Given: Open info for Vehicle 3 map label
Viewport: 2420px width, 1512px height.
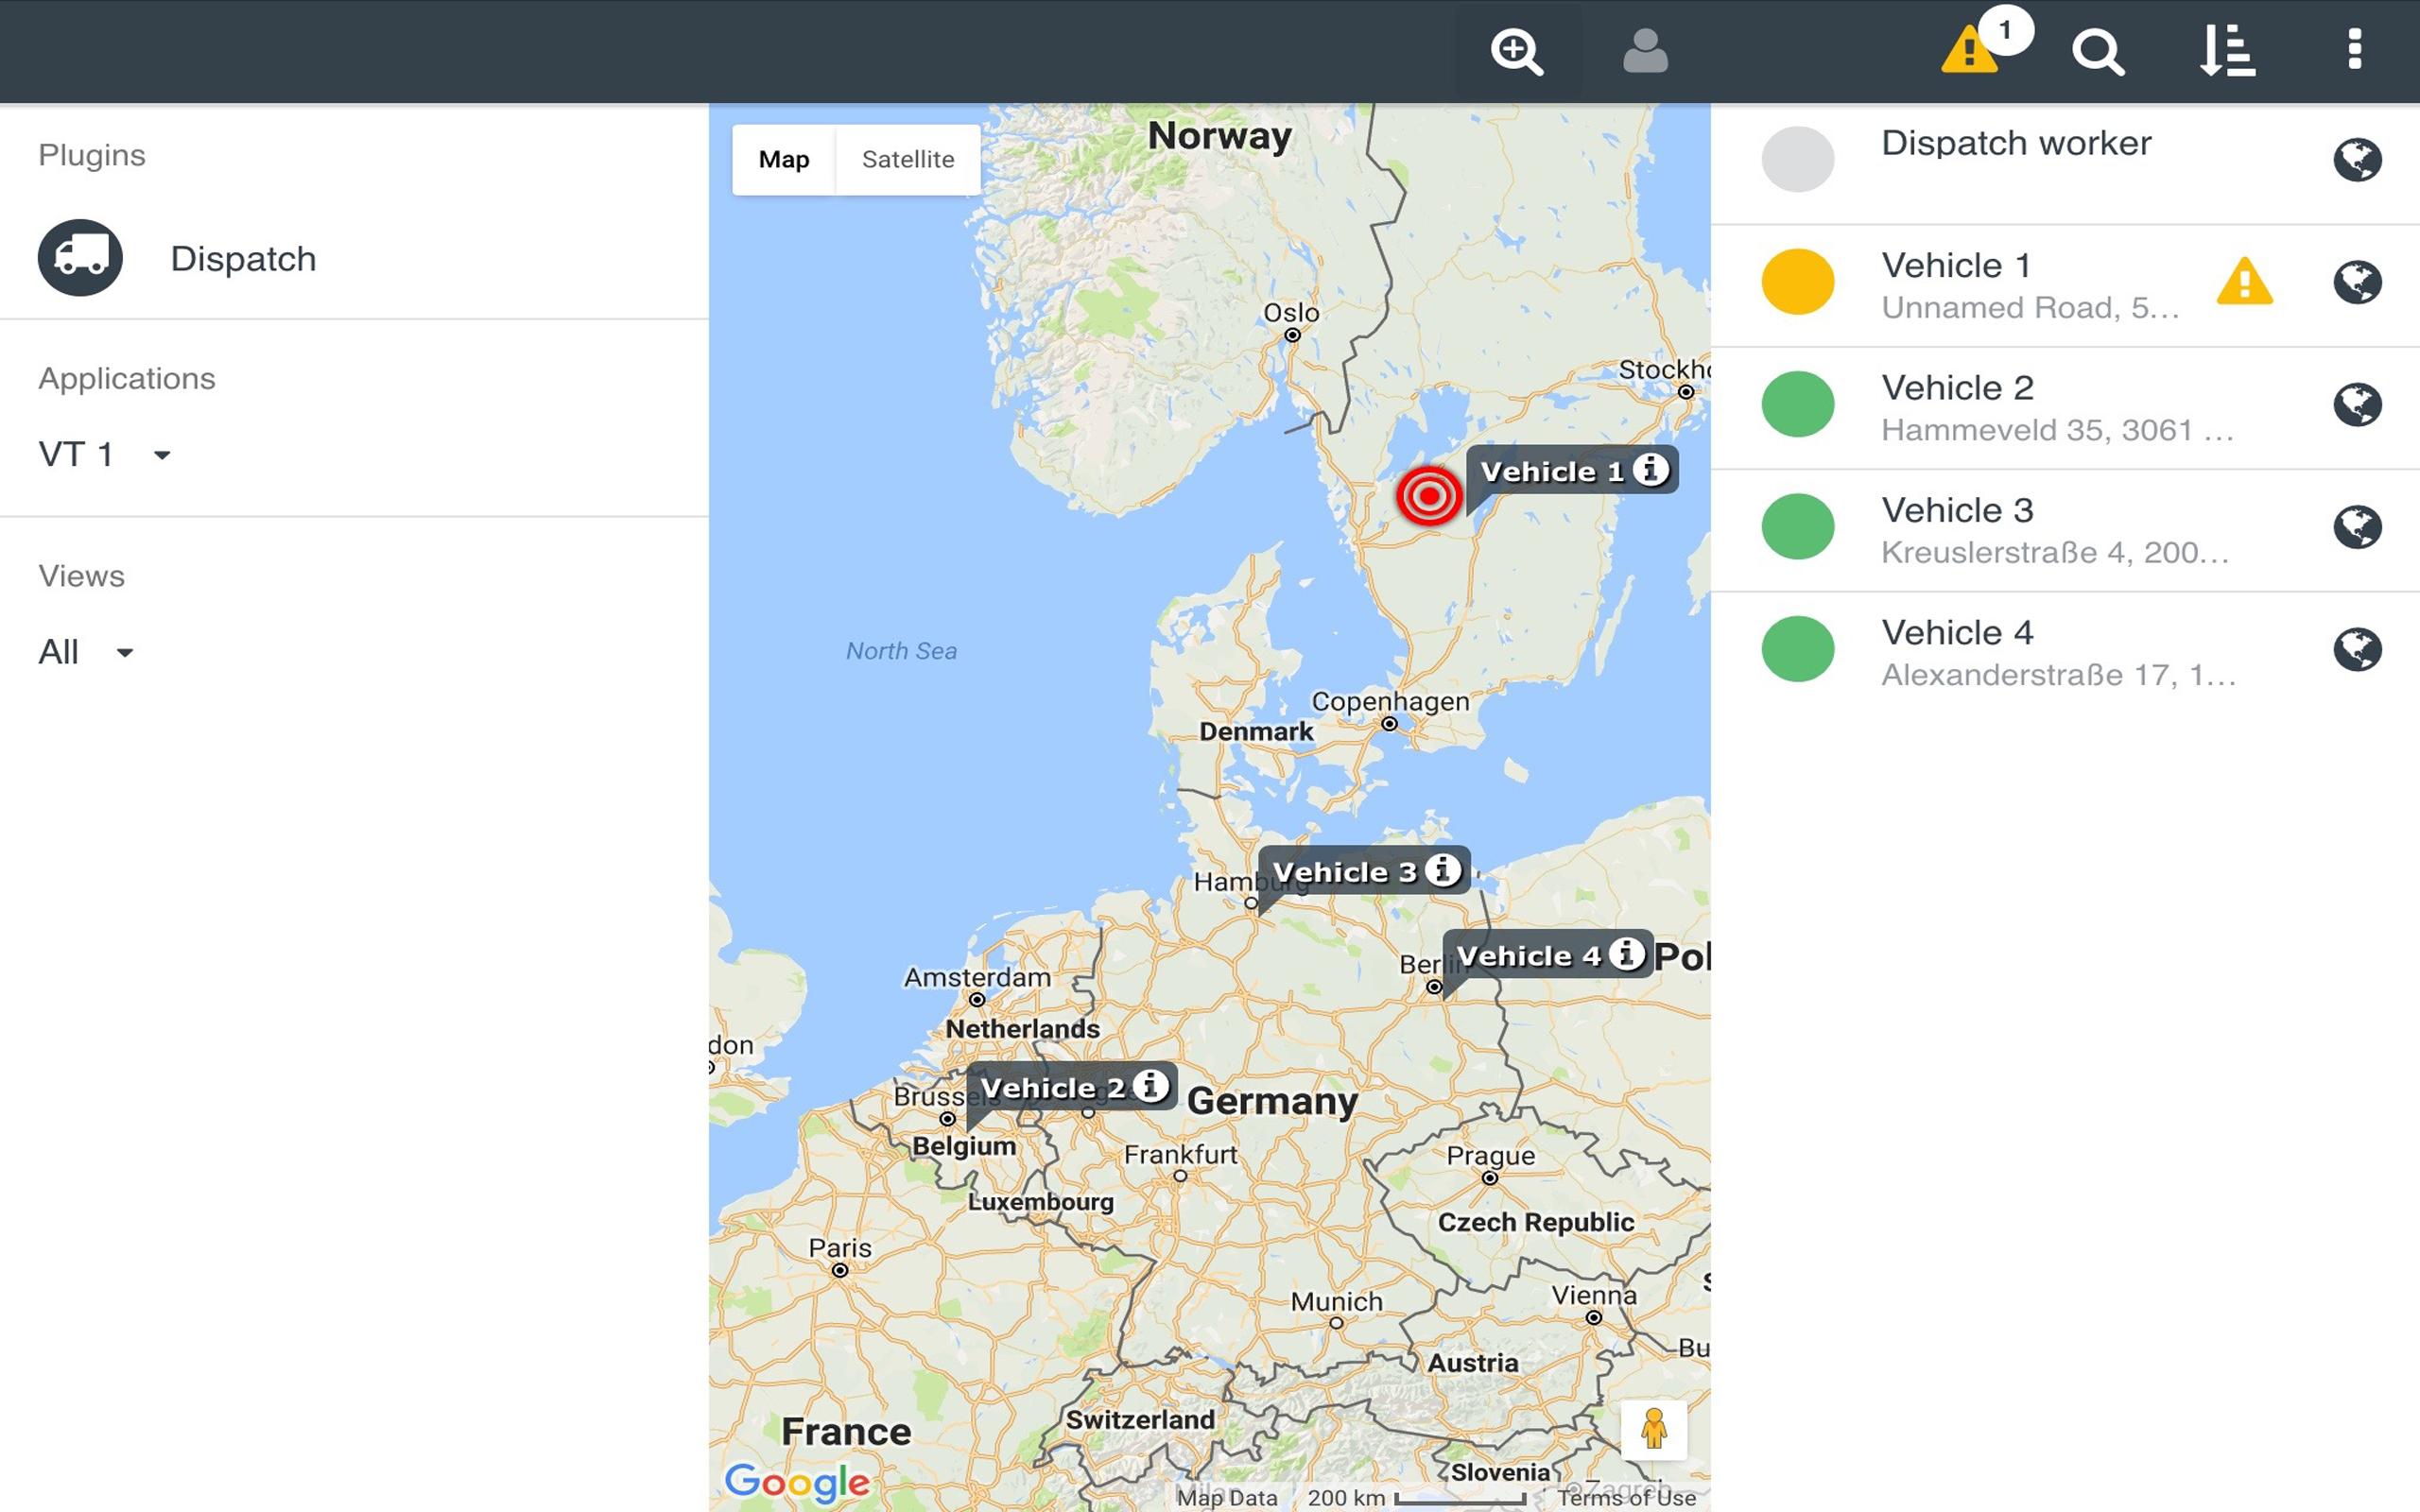Looking at the screenshot, I should pos(1442,870).
